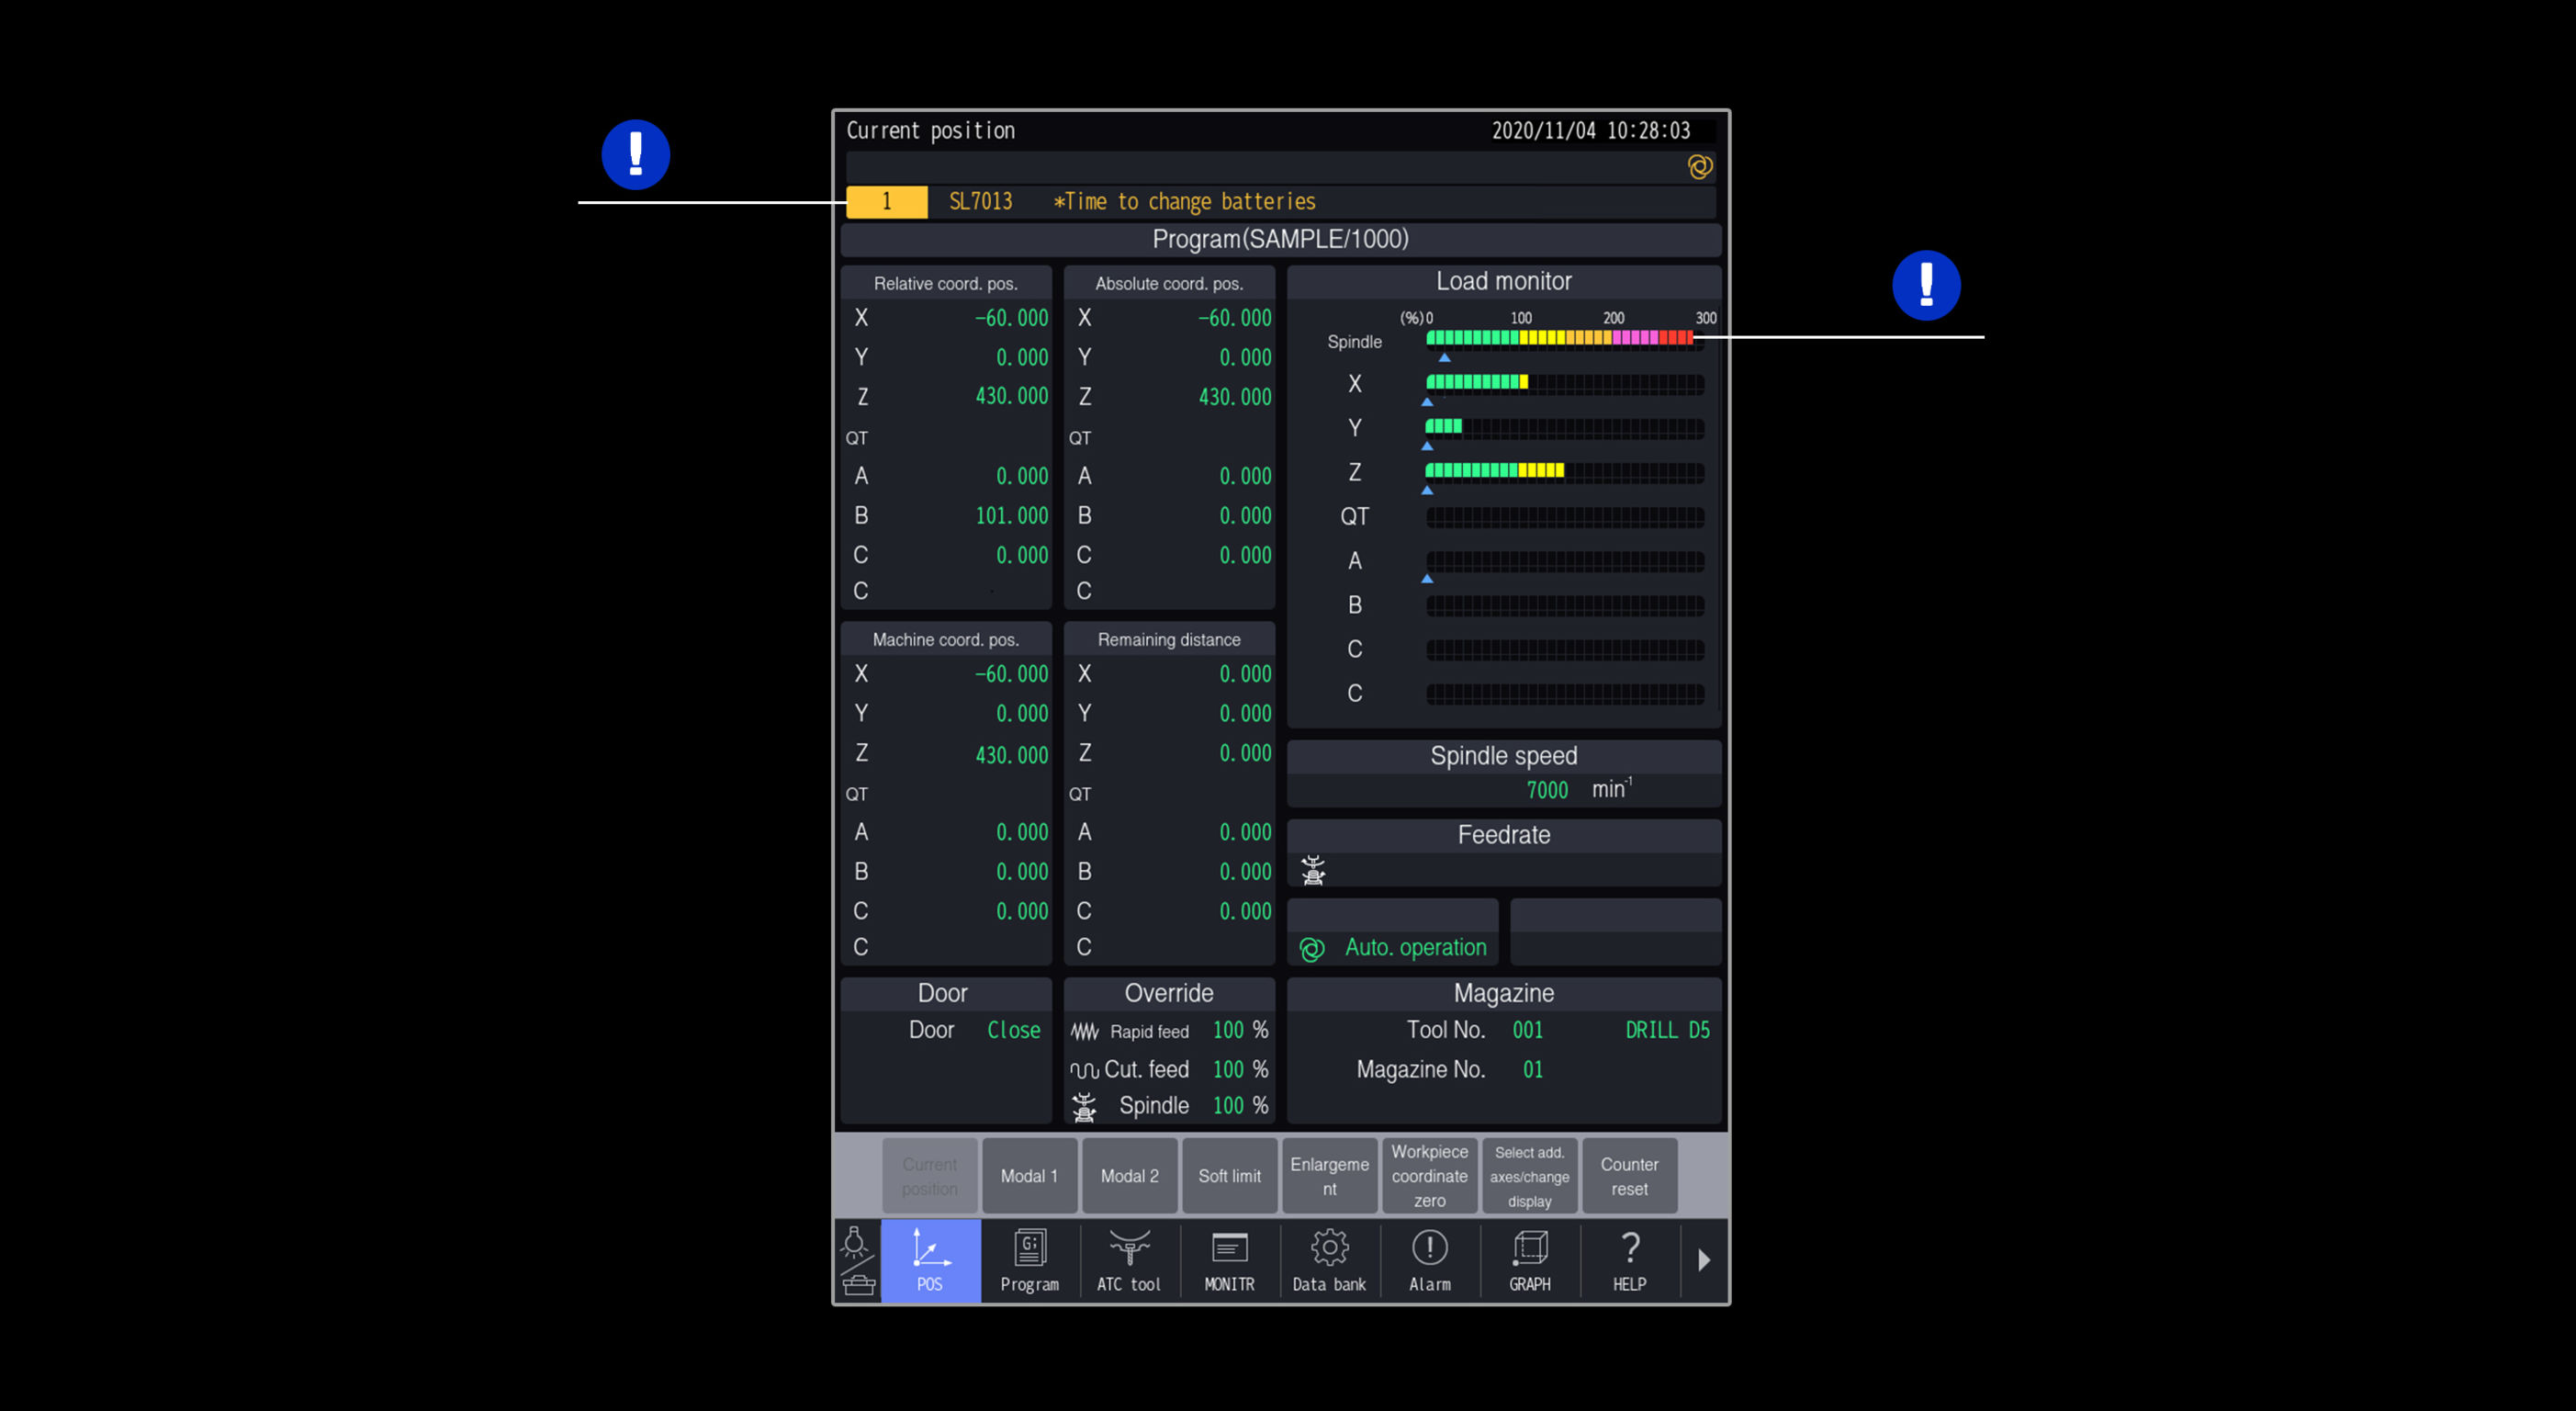The width and height of the screenshot is (2576, 1411).
Task: Toggle the Door Close status
Action: point(1013,1030)
